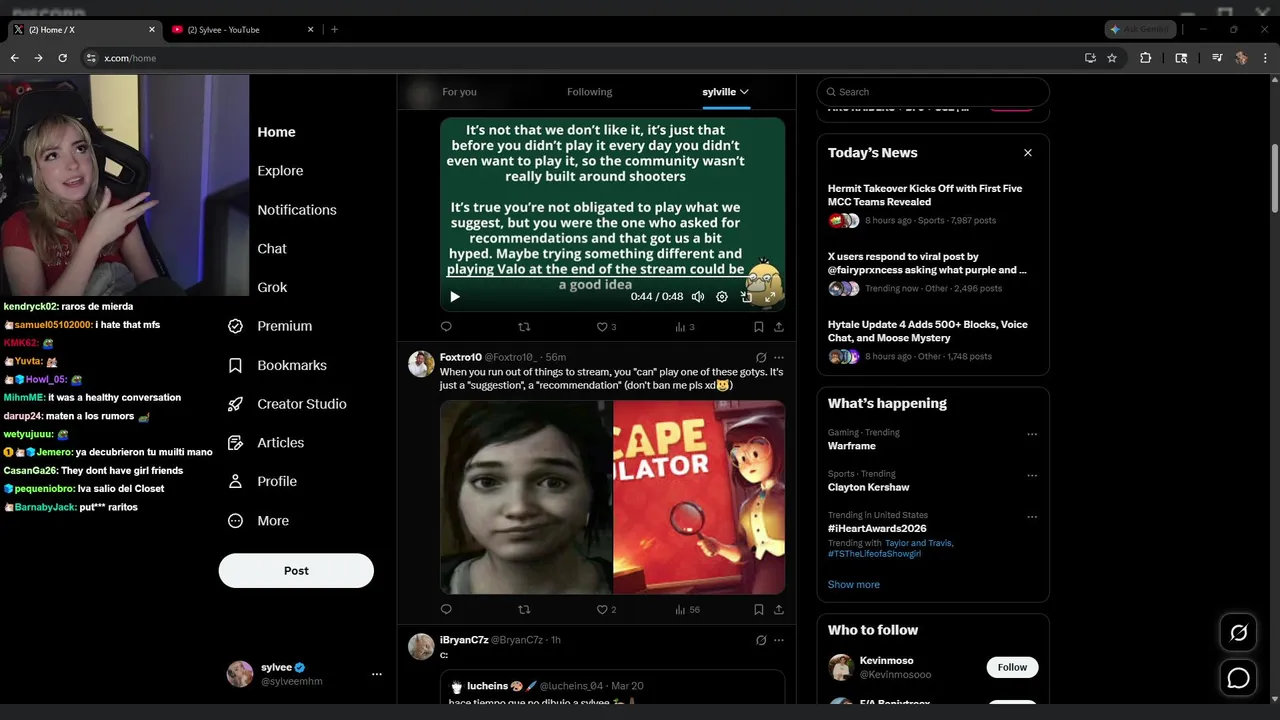This screenshot has width=1280, height=720.
Task: Click the Search field on X
Action: 933,92
